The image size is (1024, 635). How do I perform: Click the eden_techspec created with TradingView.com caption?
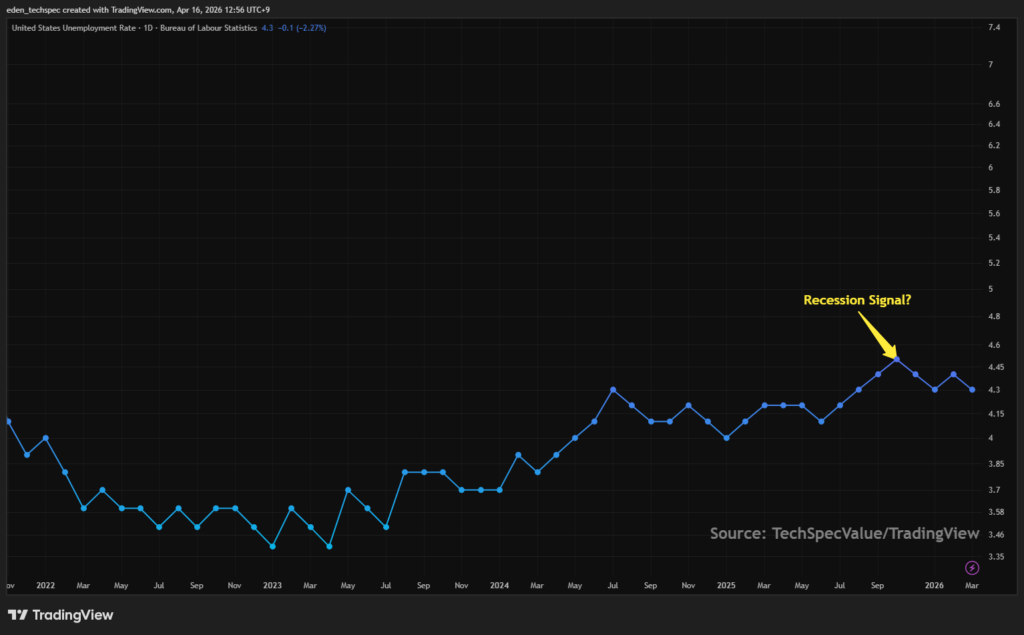(138, 10)
